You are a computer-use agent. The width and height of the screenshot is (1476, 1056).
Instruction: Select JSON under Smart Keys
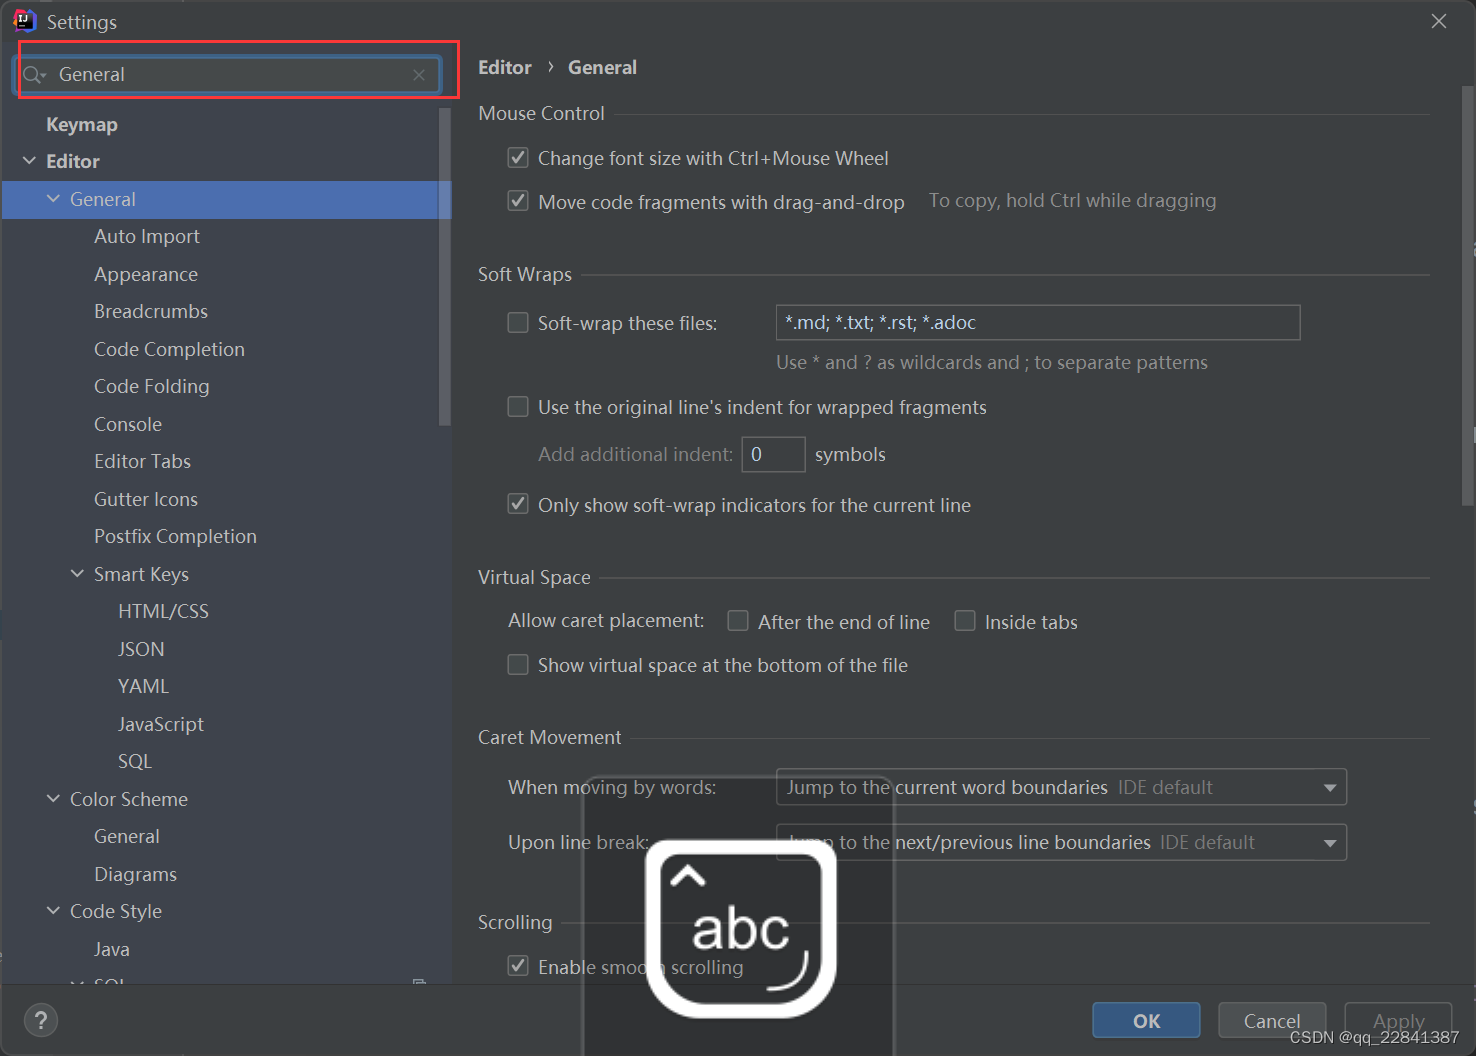[x=141, y=649]
